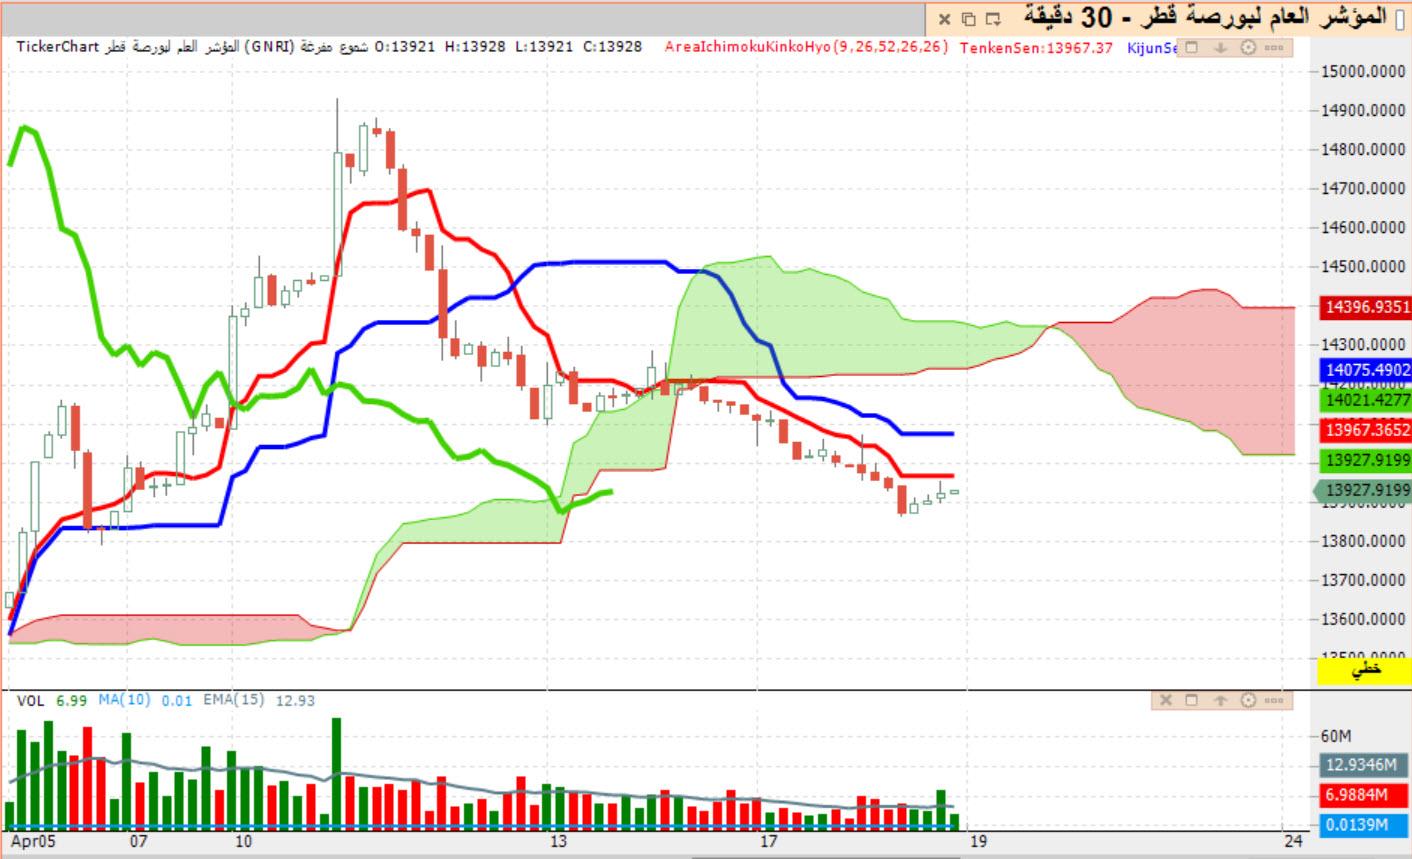The height and width of the screenshot is (859, 1412).
Task: Close the Qatar index 30-minute chart window
Action: (944, 19)
